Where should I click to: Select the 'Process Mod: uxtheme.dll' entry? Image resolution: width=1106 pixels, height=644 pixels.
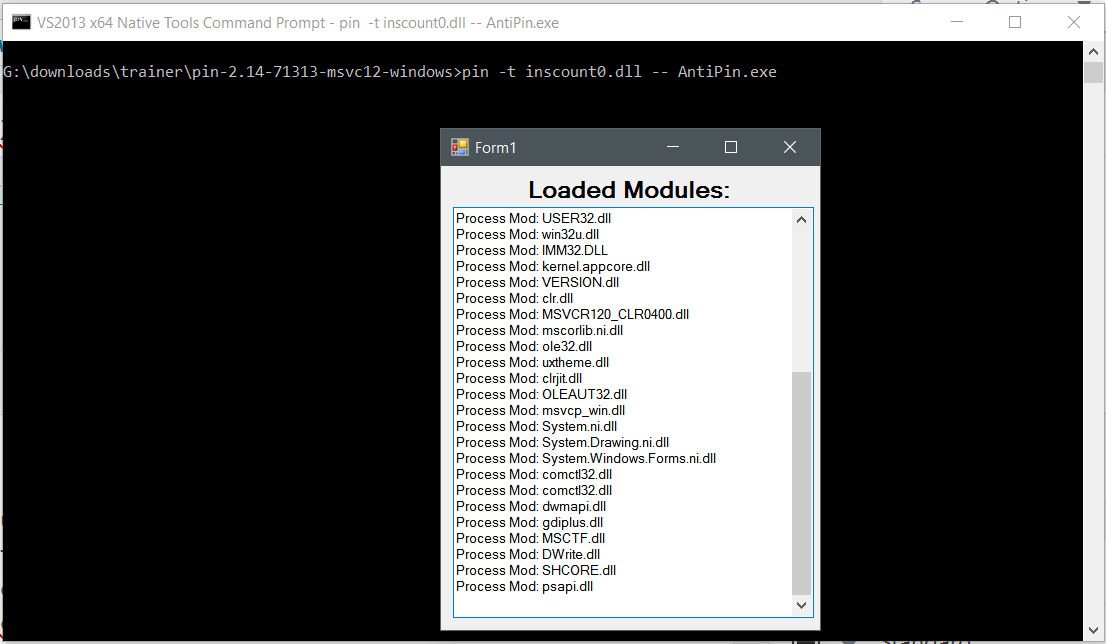click(533, 363)
